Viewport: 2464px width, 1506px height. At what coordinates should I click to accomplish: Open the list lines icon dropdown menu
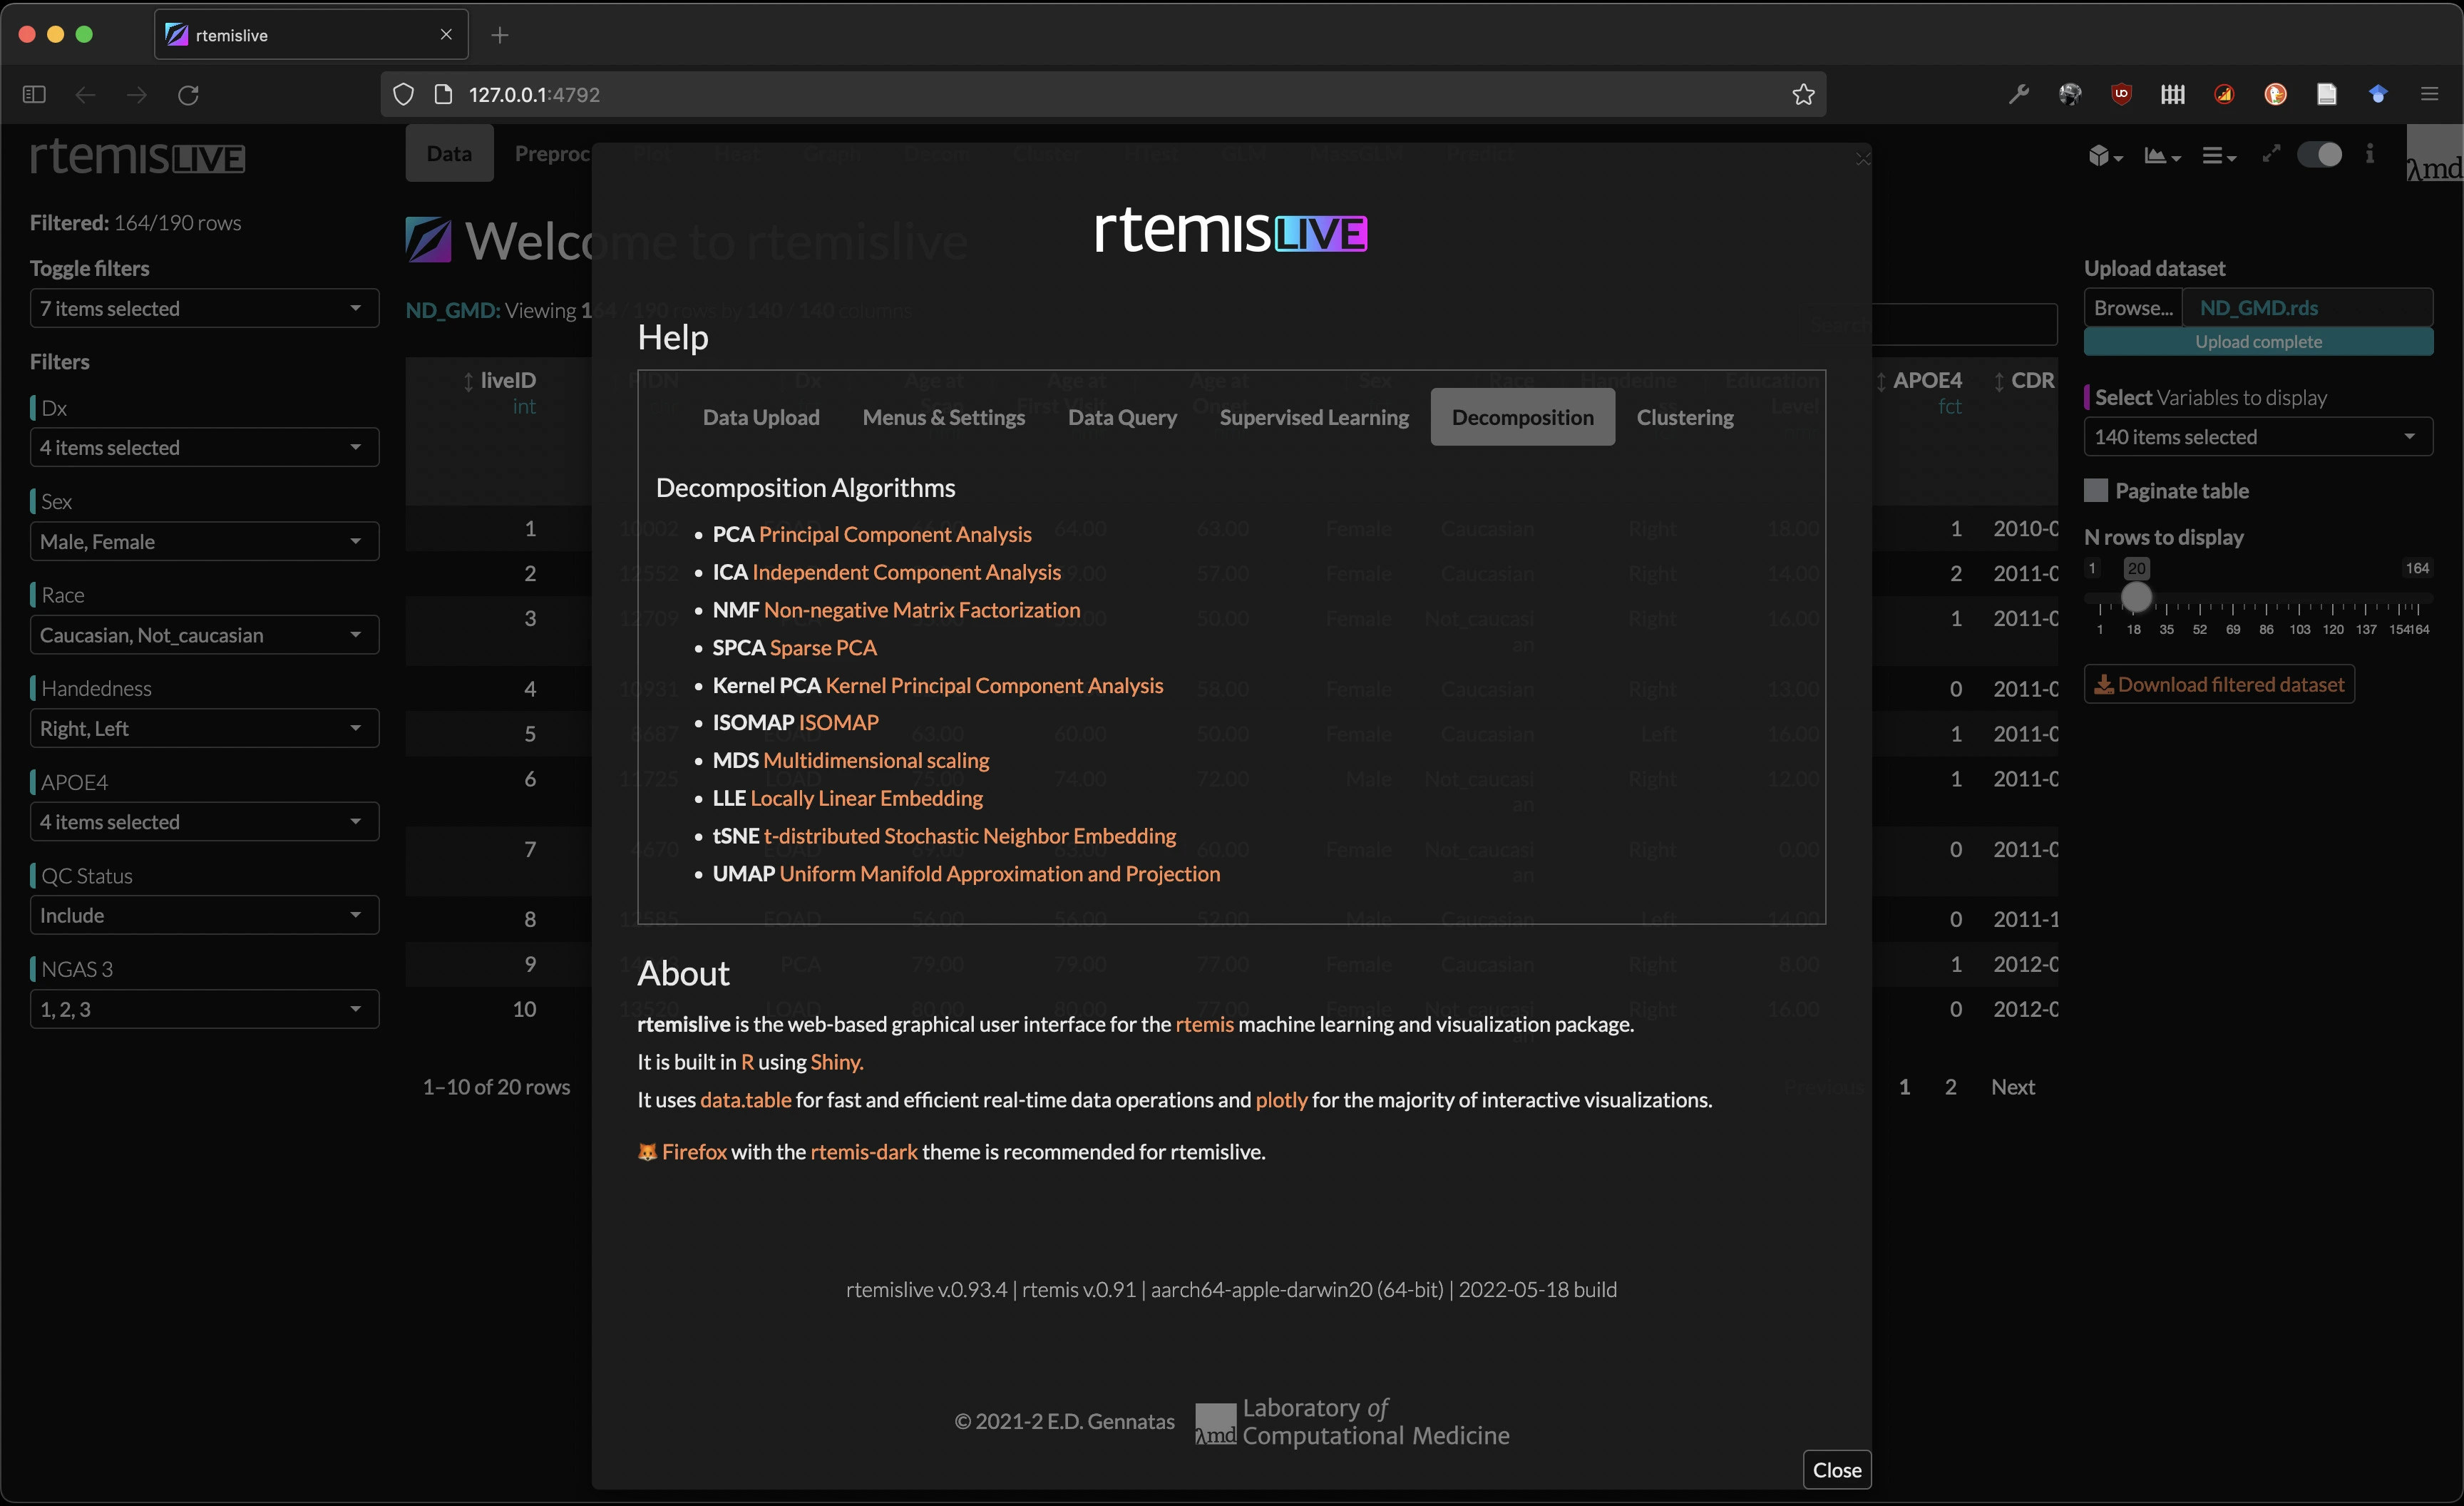(x=2218, y=155)
